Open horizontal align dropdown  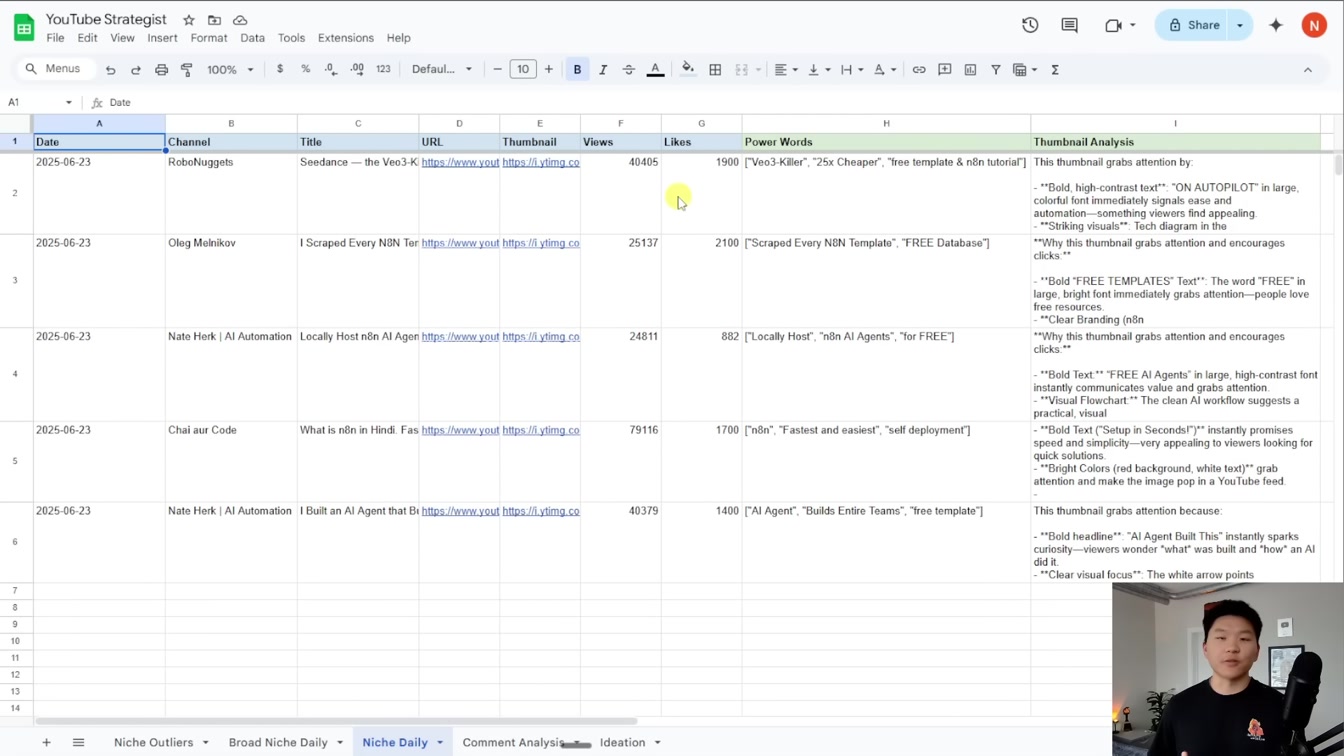786,70
